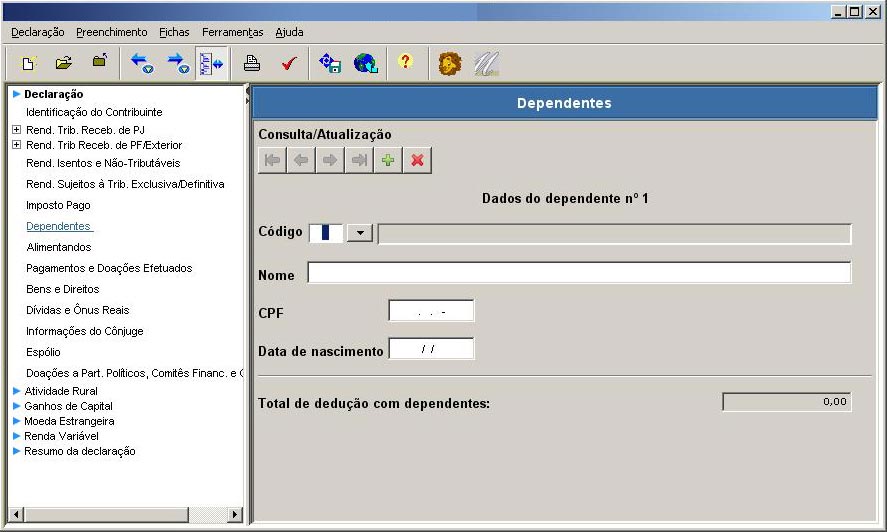Image resolution: width=887 pixels, height=532 pixels.
Task: Click the Nome text field
Action: tap(579, 273)
